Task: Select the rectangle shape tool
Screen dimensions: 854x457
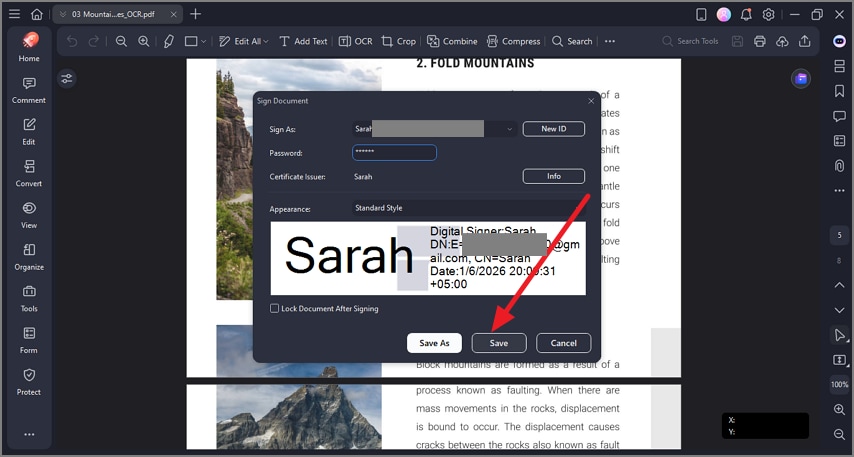Action: tap(191, 41)
